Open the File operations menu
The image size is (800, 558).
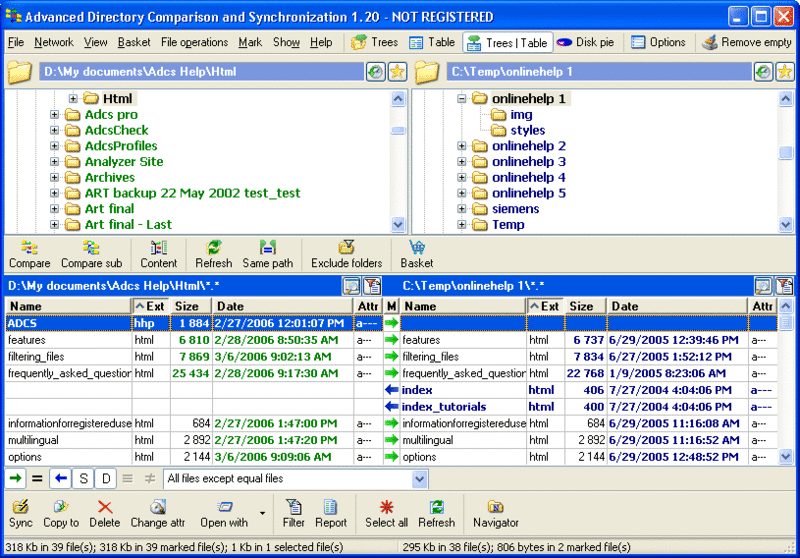[194, 42]
